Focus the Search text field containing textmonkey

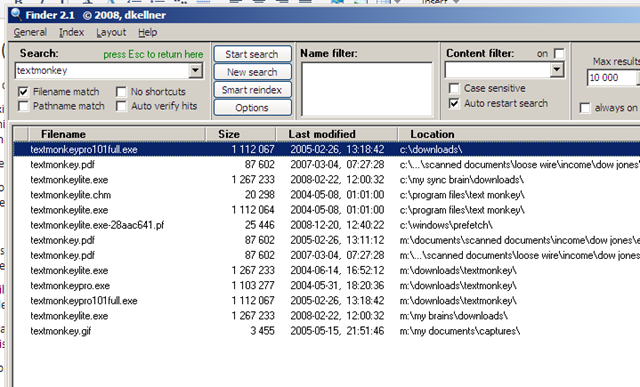(102, 71)
